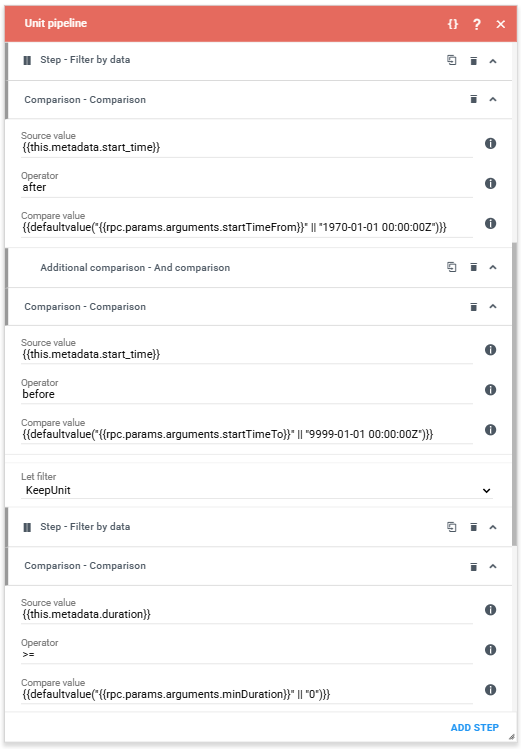Viewport: 521px width, 749px height.
Task: Open the JSON code view braces icon
Action: point(453,24)
